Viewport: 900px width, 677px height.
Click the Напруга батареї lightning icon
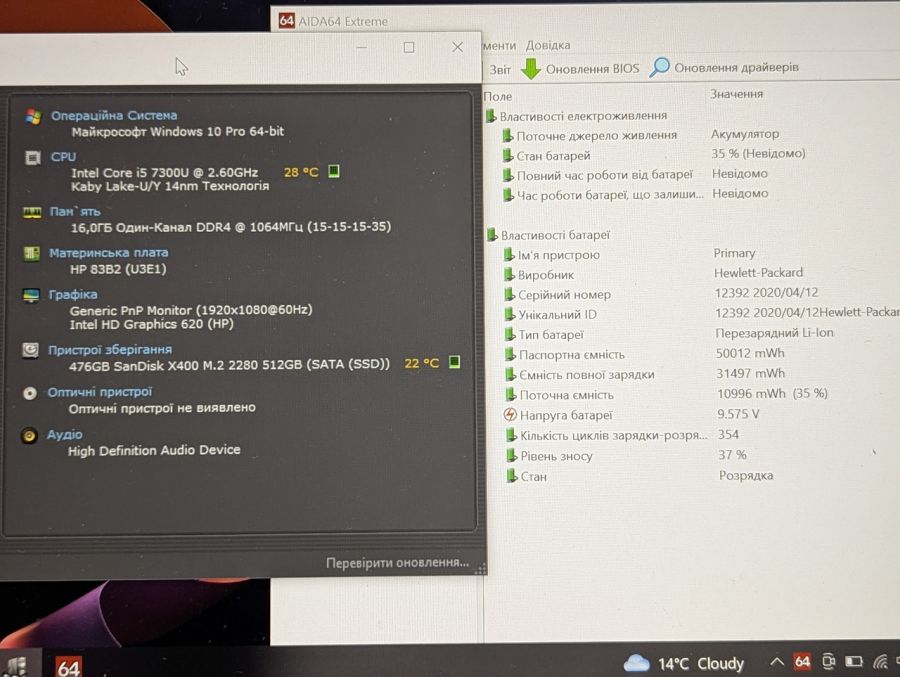510,414
